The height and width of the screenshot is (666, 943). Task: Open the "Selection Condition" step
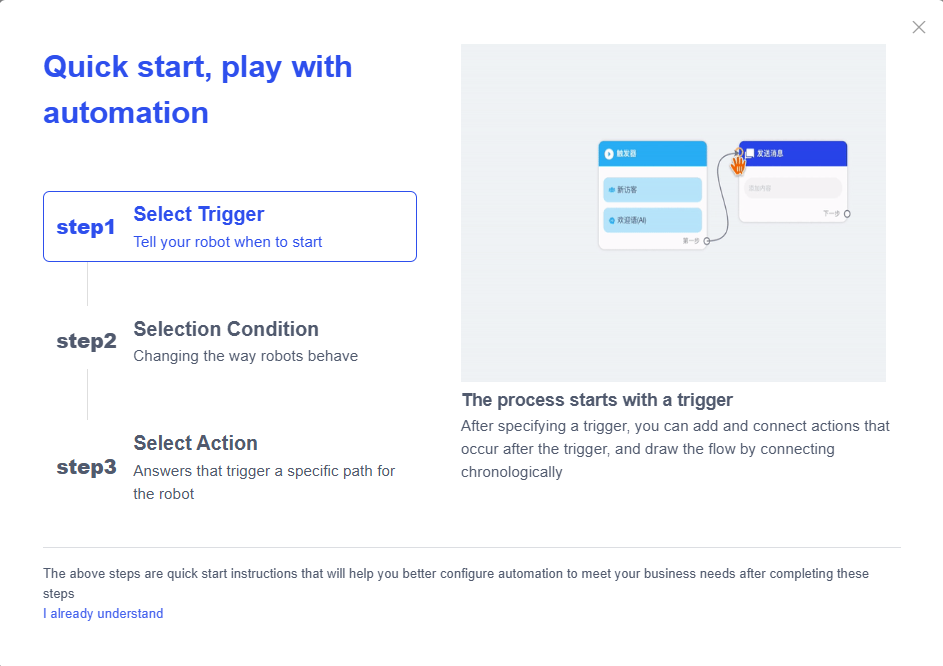pos(226,329)
